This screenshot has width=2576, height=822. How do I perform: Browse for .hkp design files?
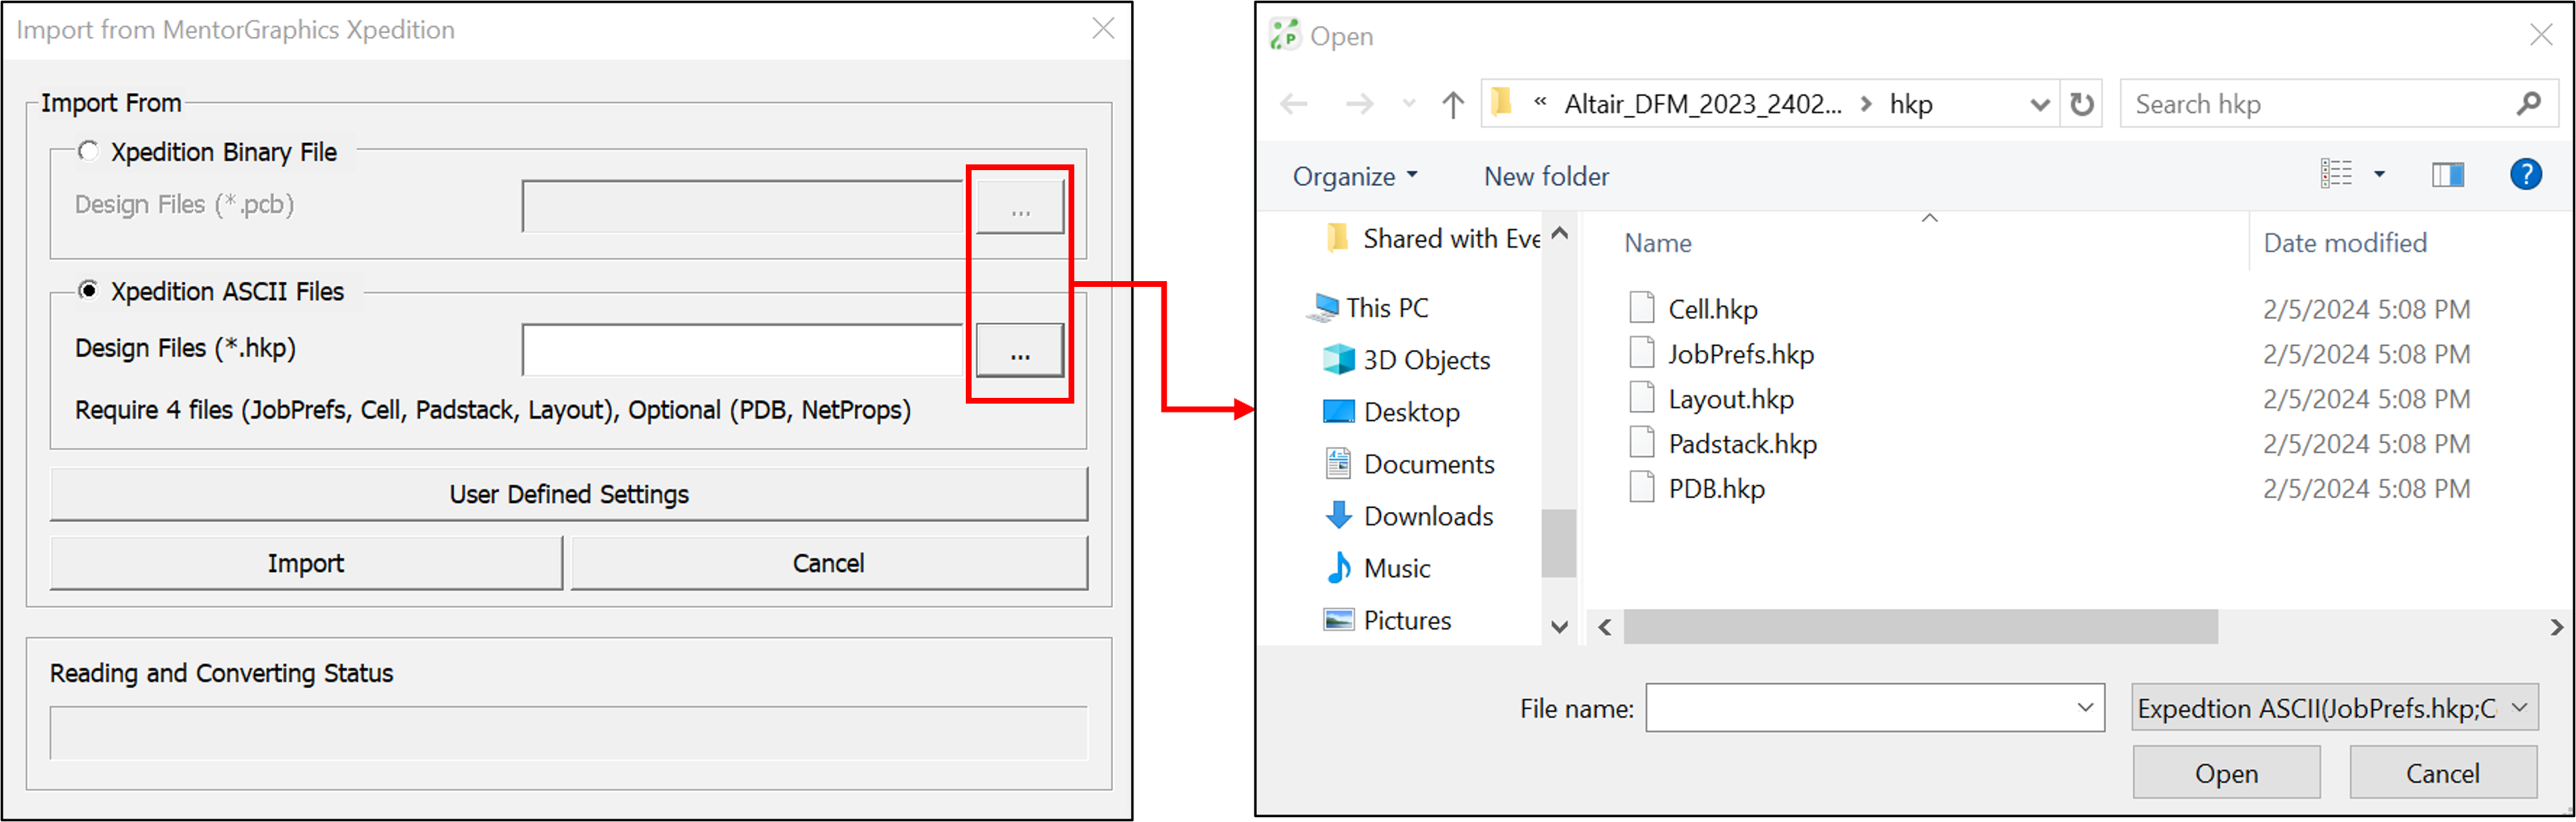click(x=1019, y=350)
